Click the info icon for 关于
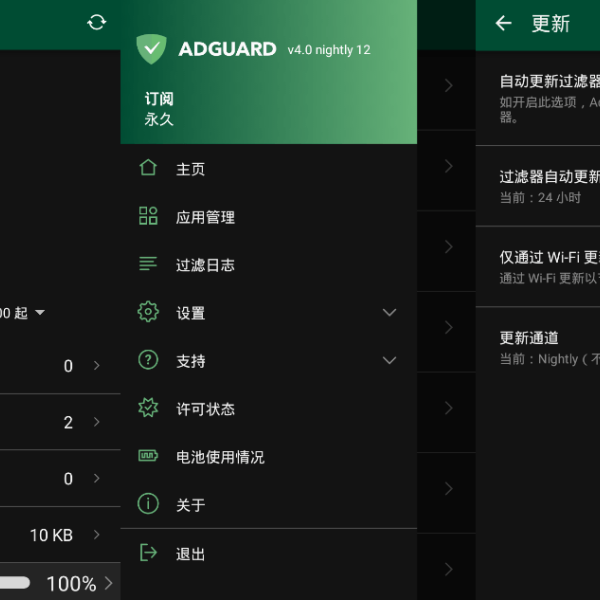 148,504
